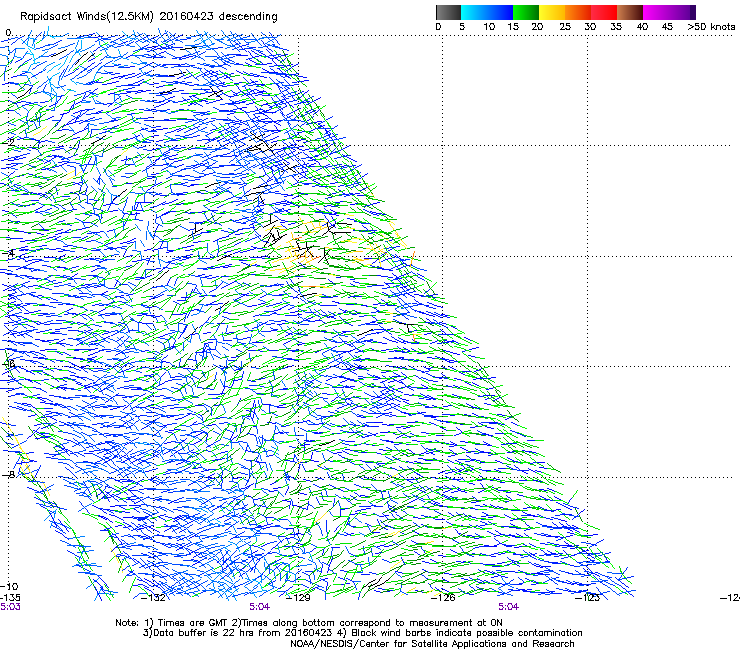Click the '5:04' time stamp right of -126
Viewport: 740px width, 650px height.
coord(508,607)
